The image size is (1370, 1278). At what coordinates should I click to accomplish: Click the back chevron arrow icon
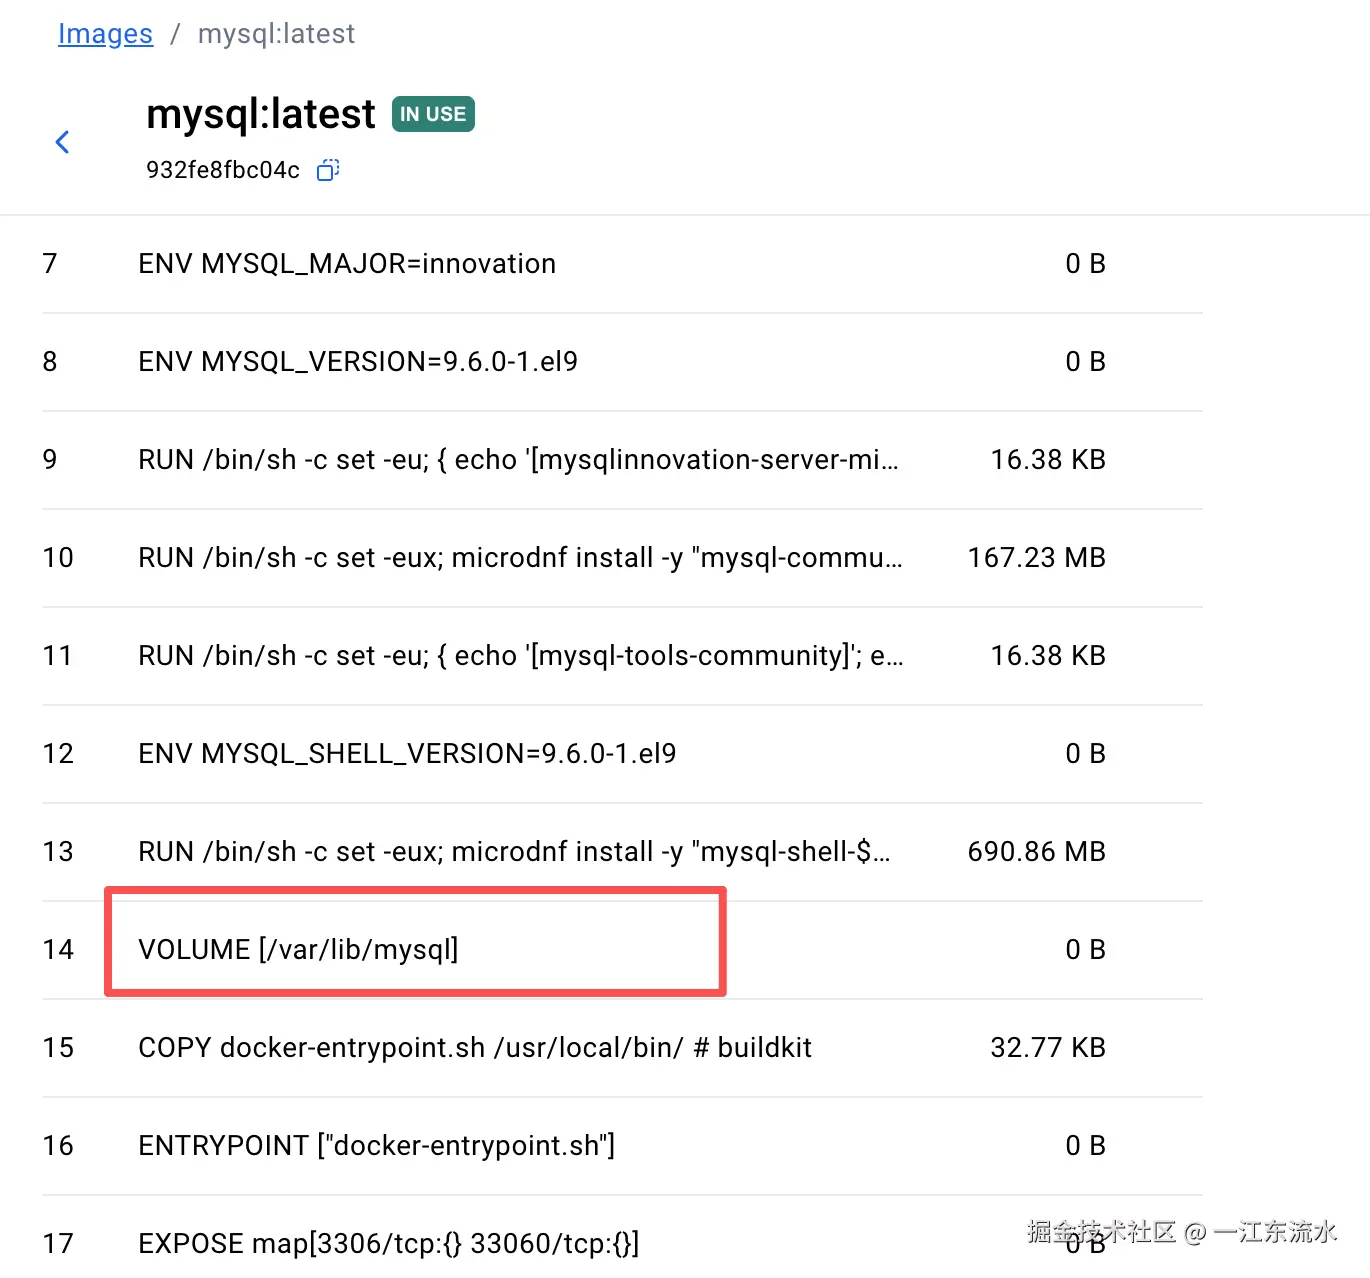pos(62,142)
